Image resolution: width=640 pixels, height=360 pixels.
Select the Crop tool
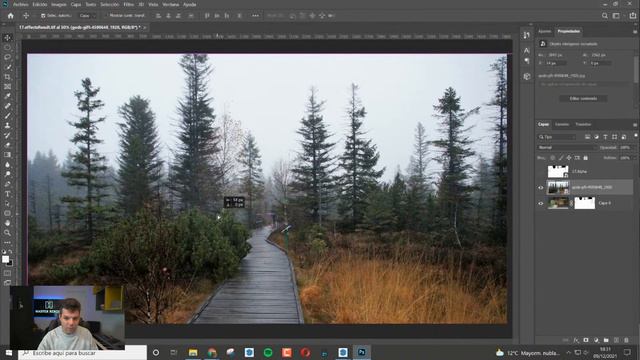coord(7,77)
